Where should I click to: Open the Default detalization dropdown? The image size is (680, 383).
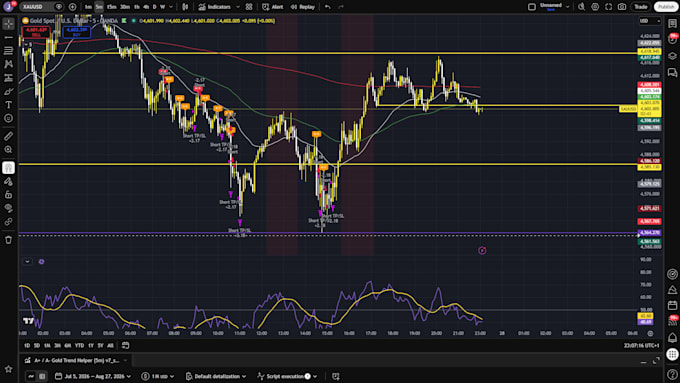[216, 376]
